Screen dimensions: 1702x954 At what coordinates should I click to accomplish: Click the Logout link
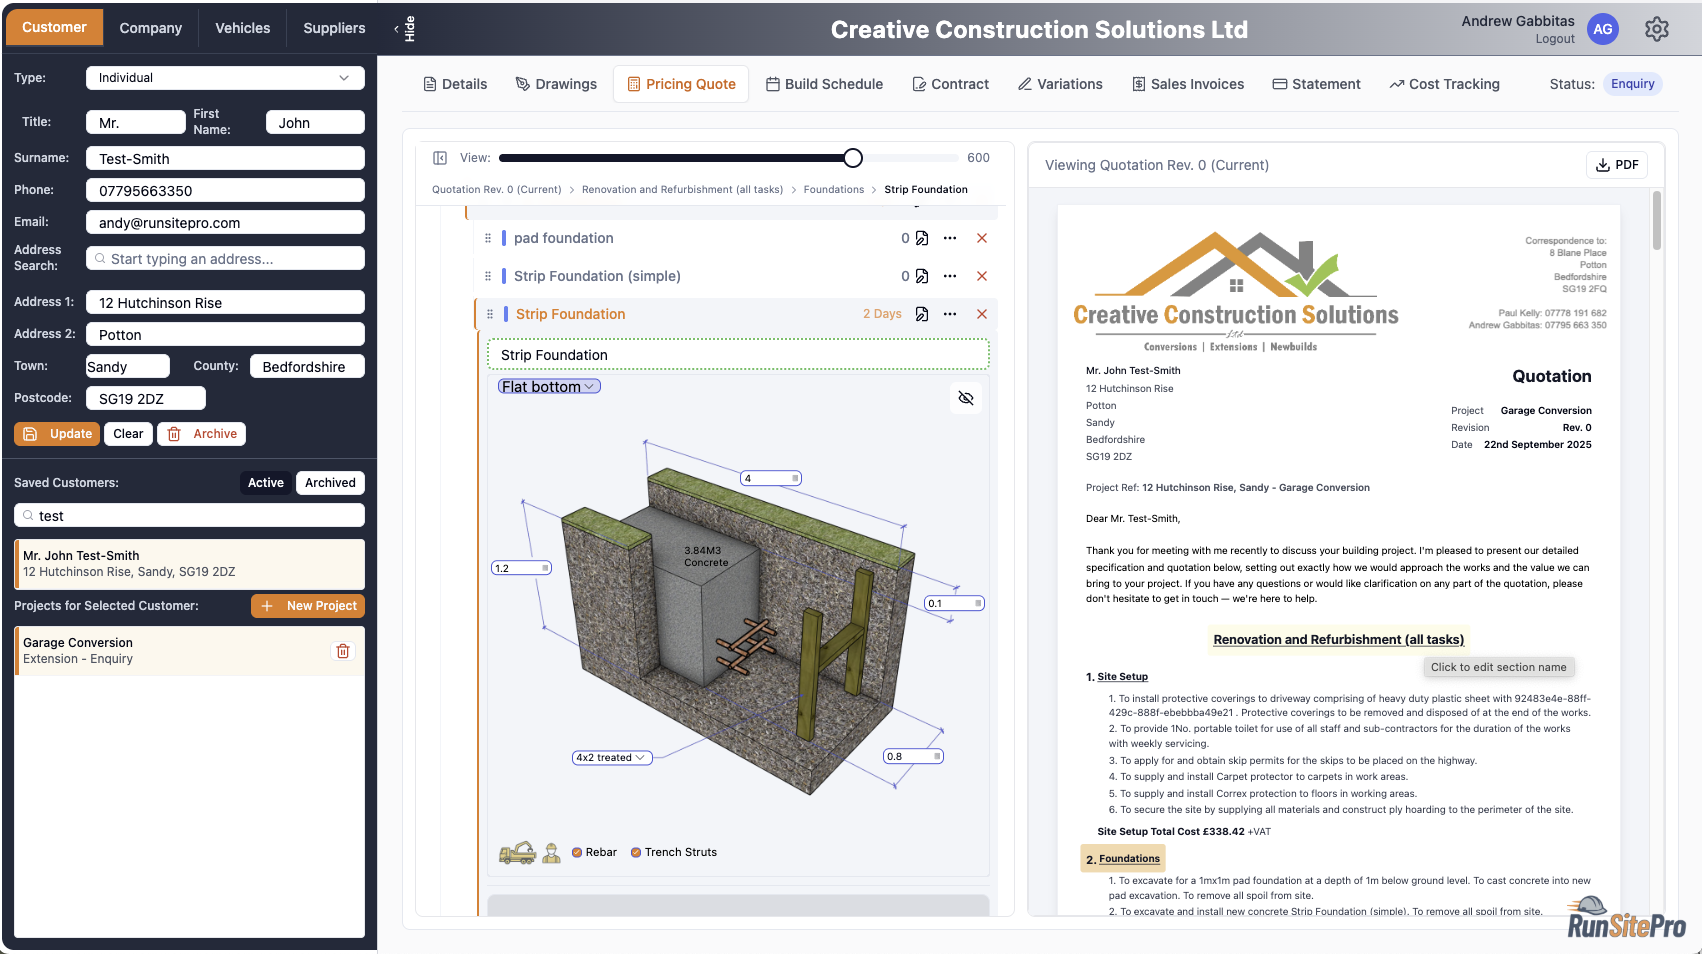[x=1555, y=39]
